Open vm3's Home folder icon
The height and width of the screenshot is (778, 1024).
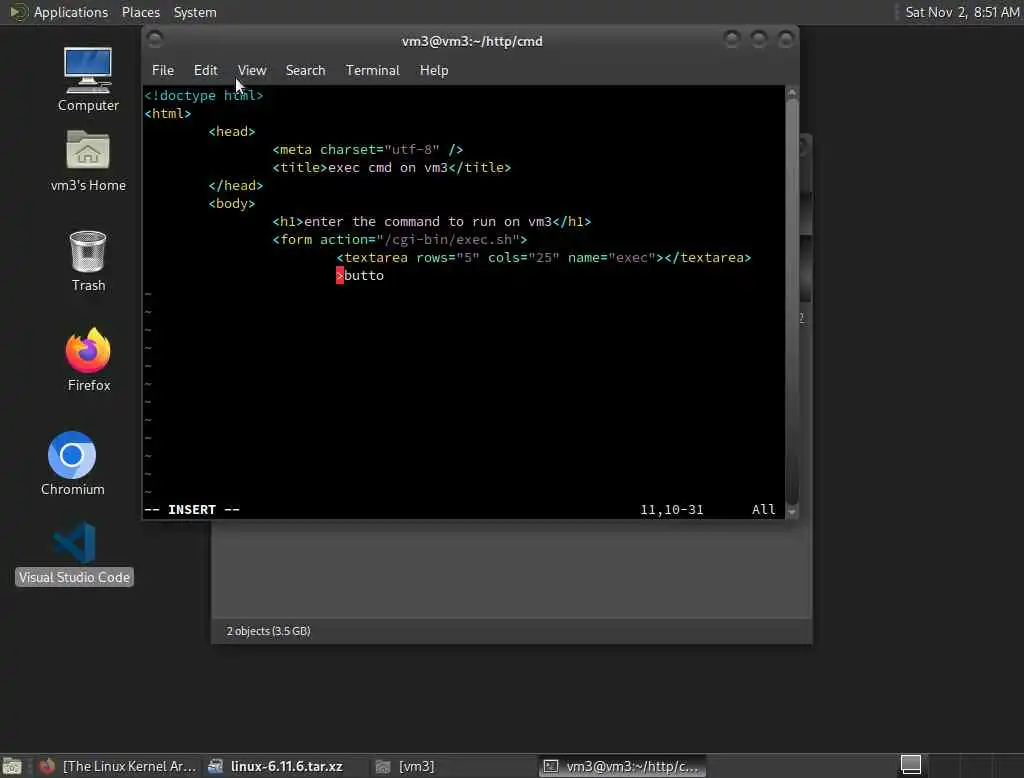coord(88,161)
